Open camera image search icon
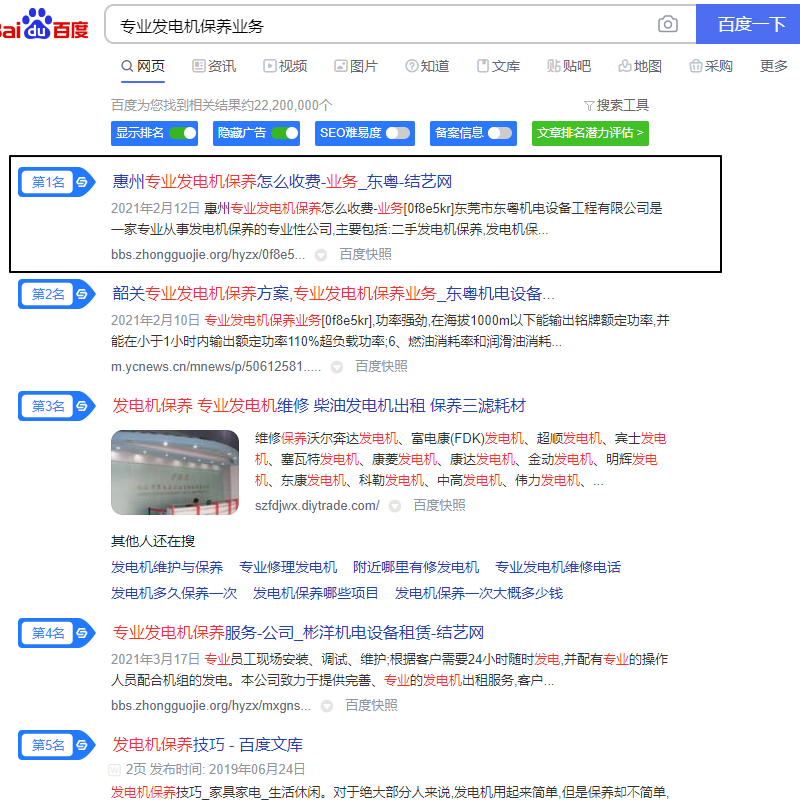Screen dimensions: 800x800 click(x=667, y=24)
